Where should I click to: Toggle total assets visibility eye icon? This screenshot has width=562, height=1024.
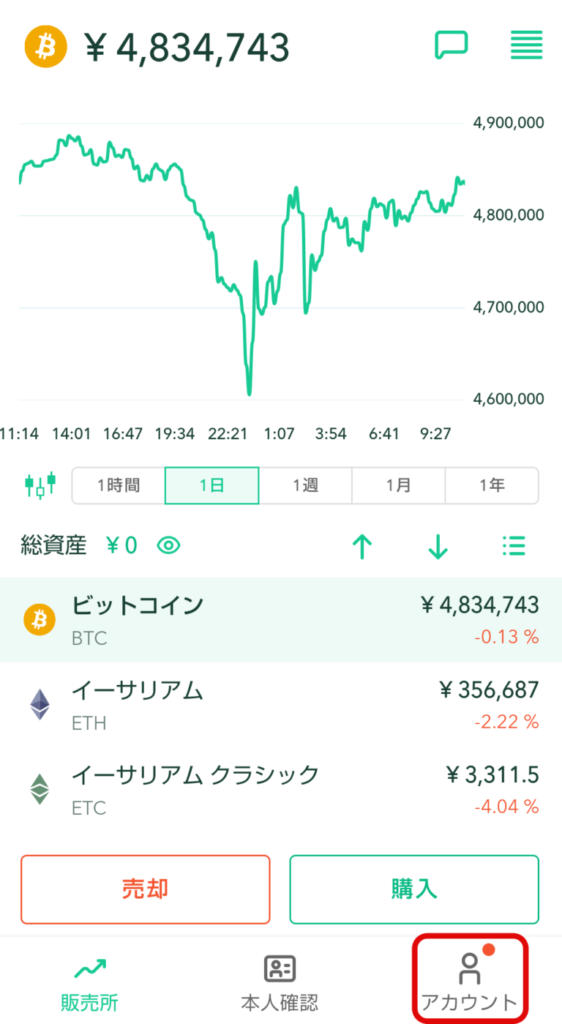point(169,545)
